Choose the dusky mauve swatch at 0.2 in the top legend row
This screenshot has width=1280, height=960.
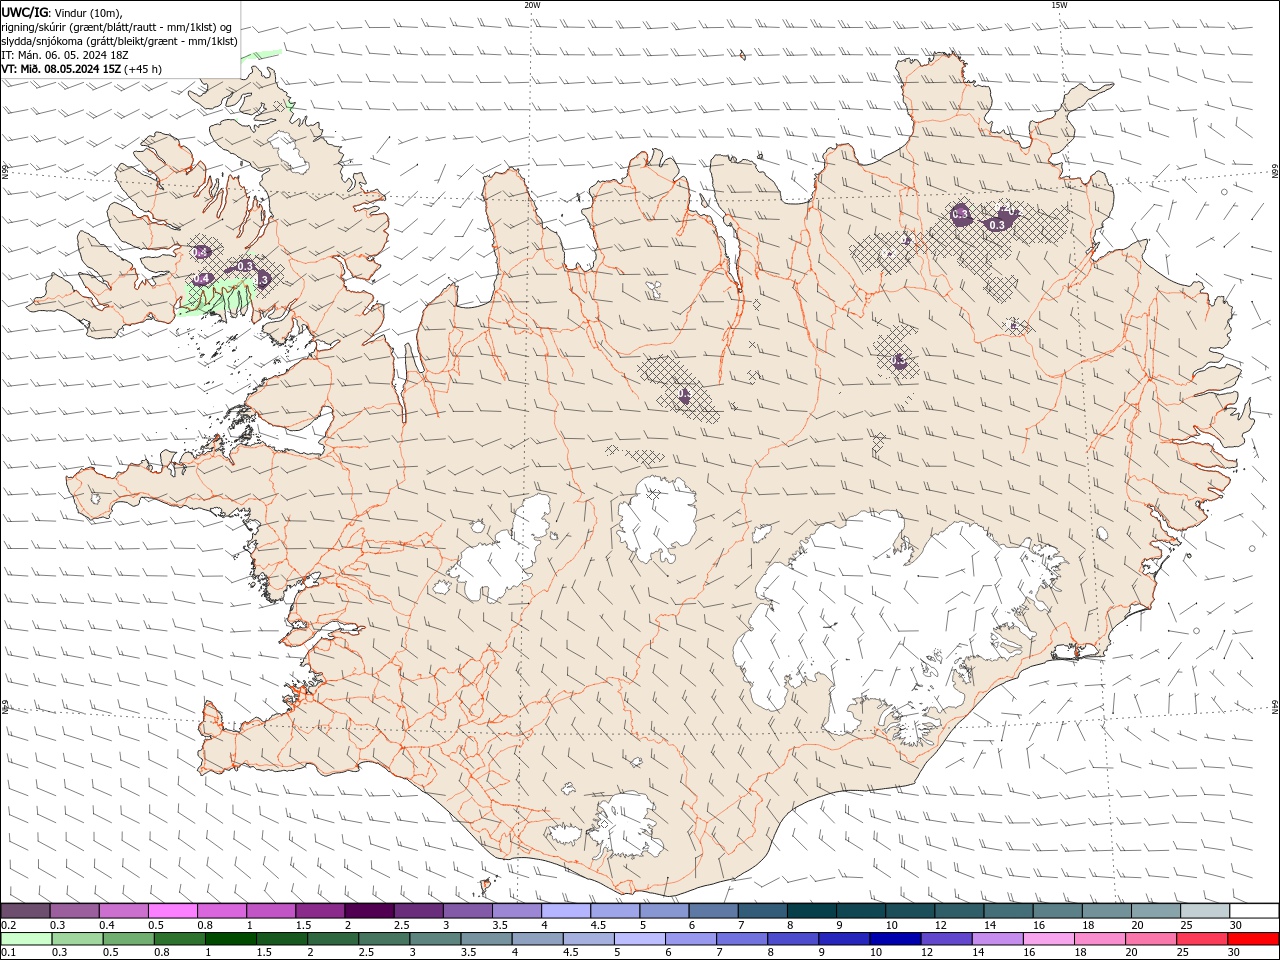(25, 911)
